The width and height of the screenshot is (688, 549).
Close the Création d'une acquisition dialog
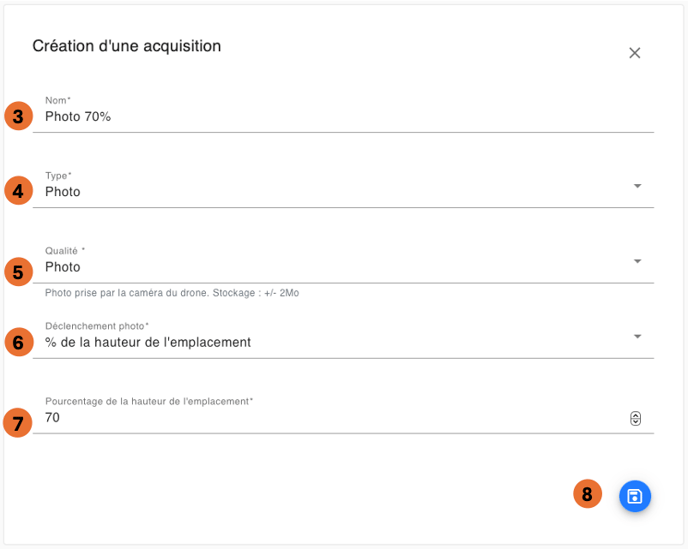(x=634, y=53)
